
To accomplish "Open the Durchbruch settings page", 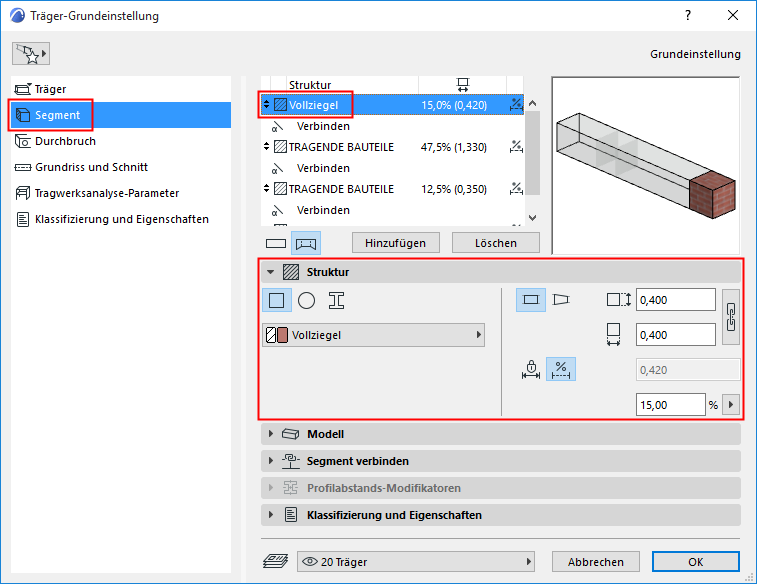I will point(121,141).
